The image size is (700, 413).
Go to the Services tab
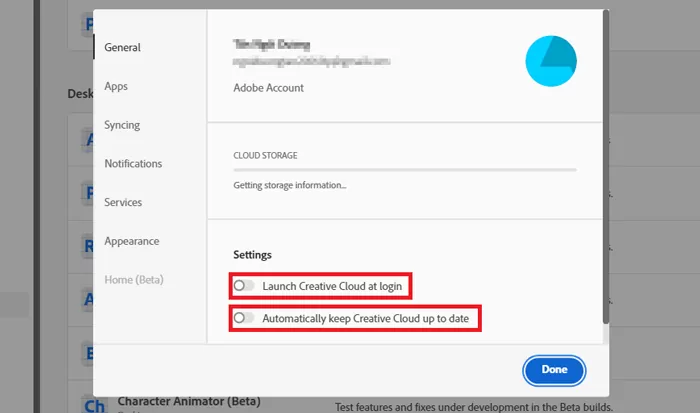point(123,202)
